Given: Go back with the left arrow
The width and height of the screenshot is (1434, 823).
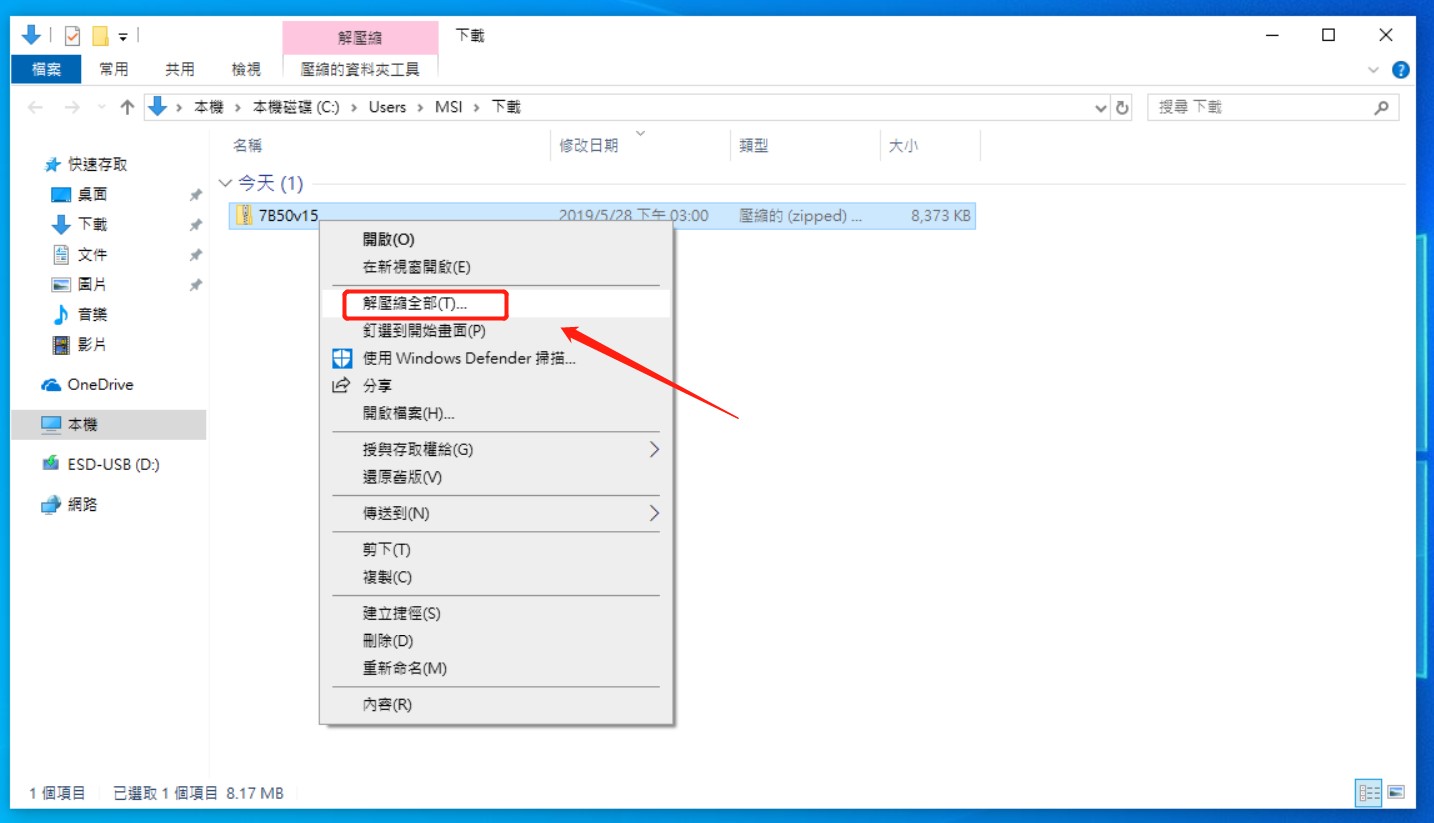Looking at the screenshot, I should point(36,107).
